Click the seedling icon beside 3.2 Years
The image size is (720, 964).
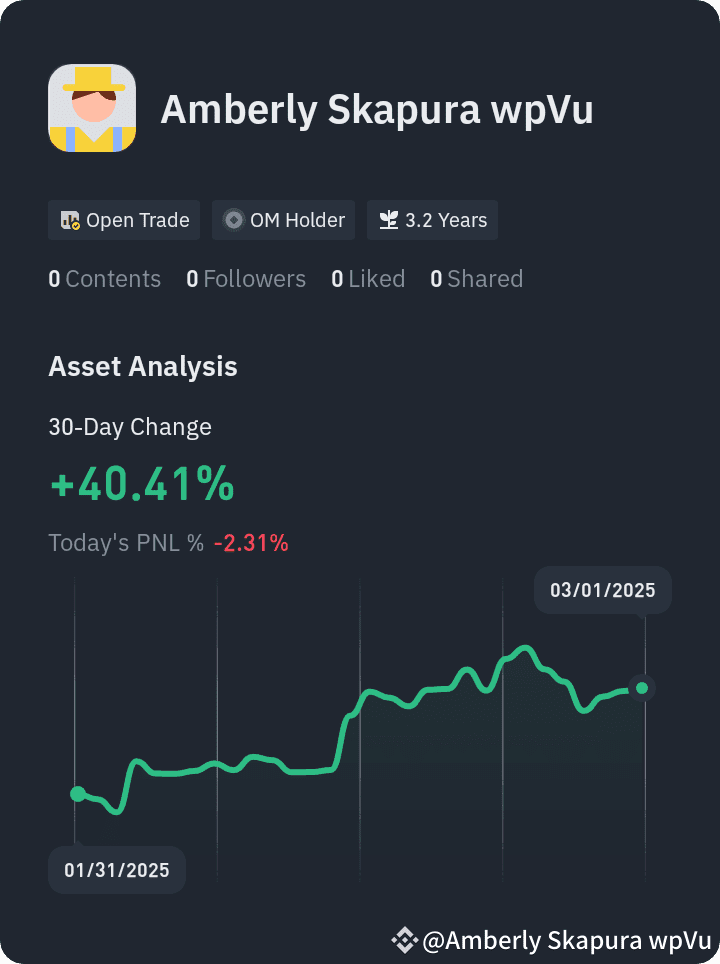(389, 220)
